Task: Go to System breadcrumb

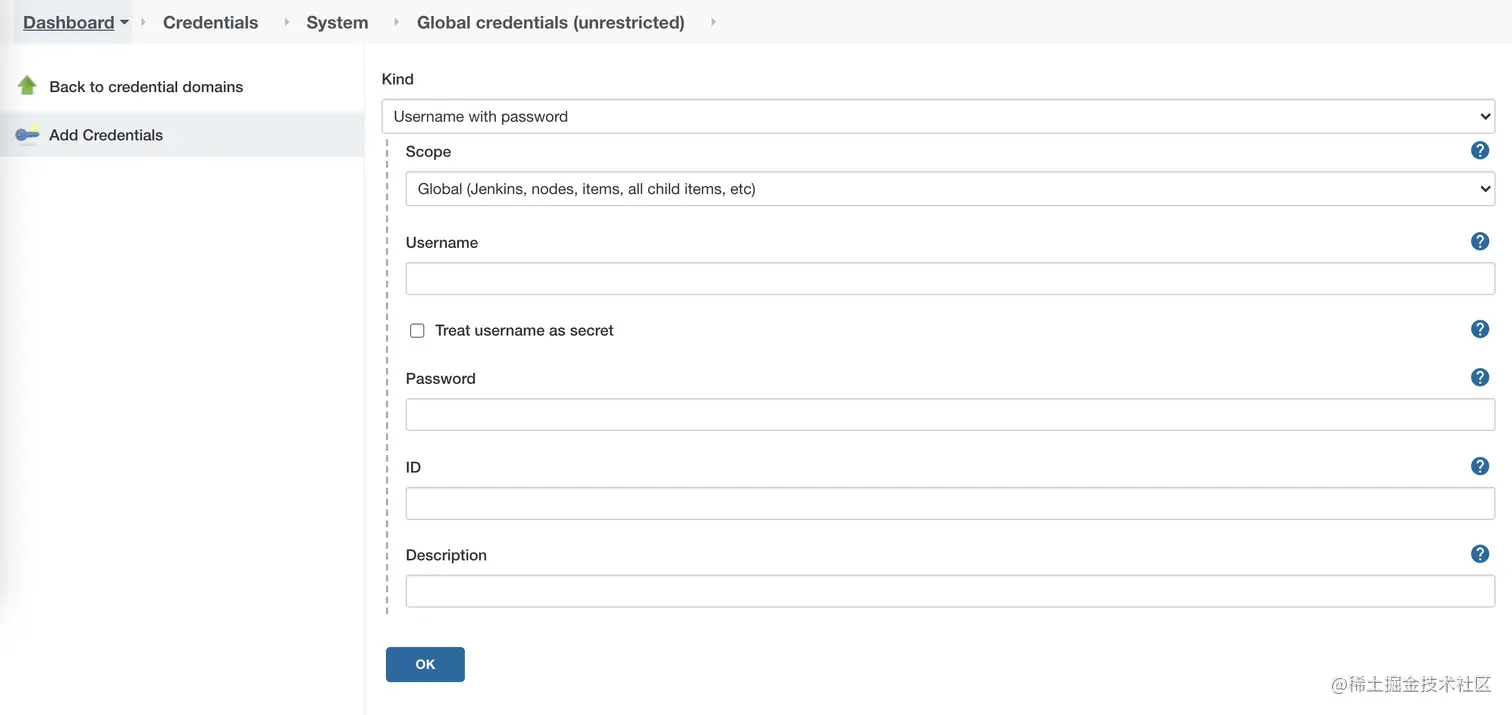Action: (337, 22)
